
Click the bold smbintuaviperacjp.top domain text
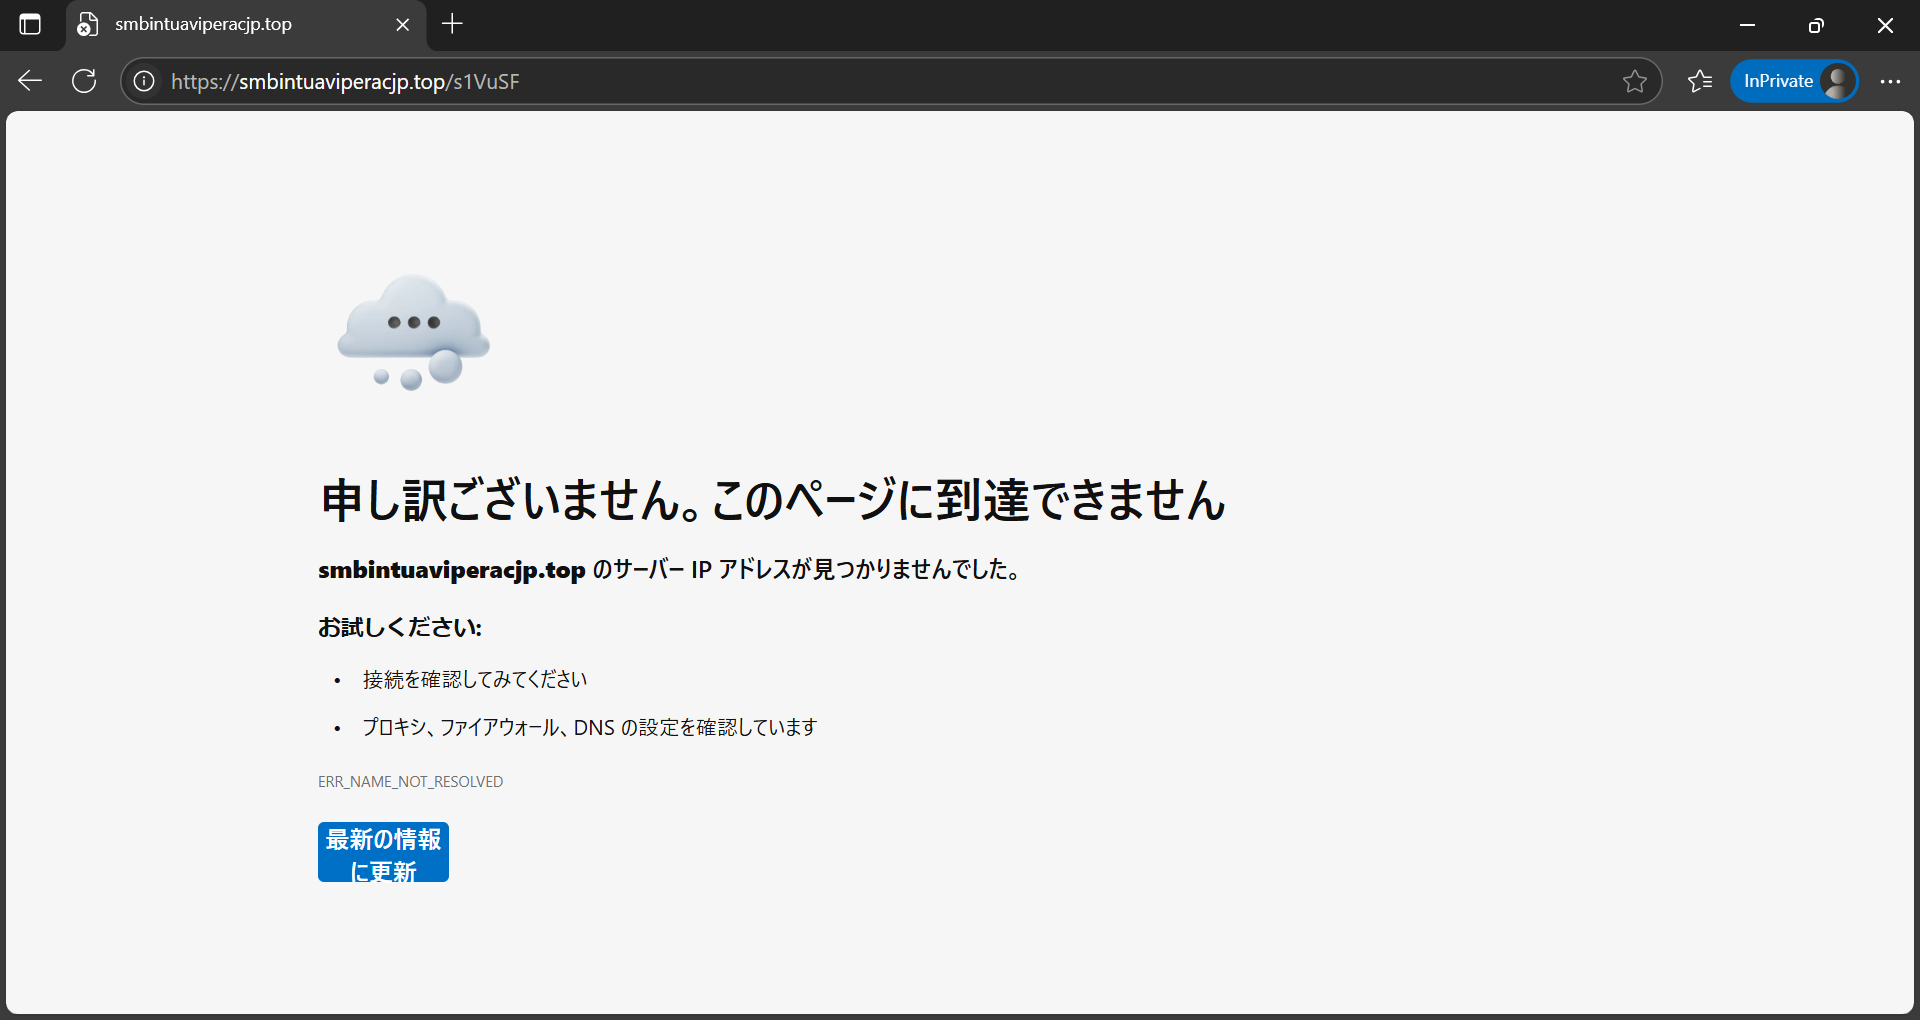pyautogui.click(x=452, y=570)
